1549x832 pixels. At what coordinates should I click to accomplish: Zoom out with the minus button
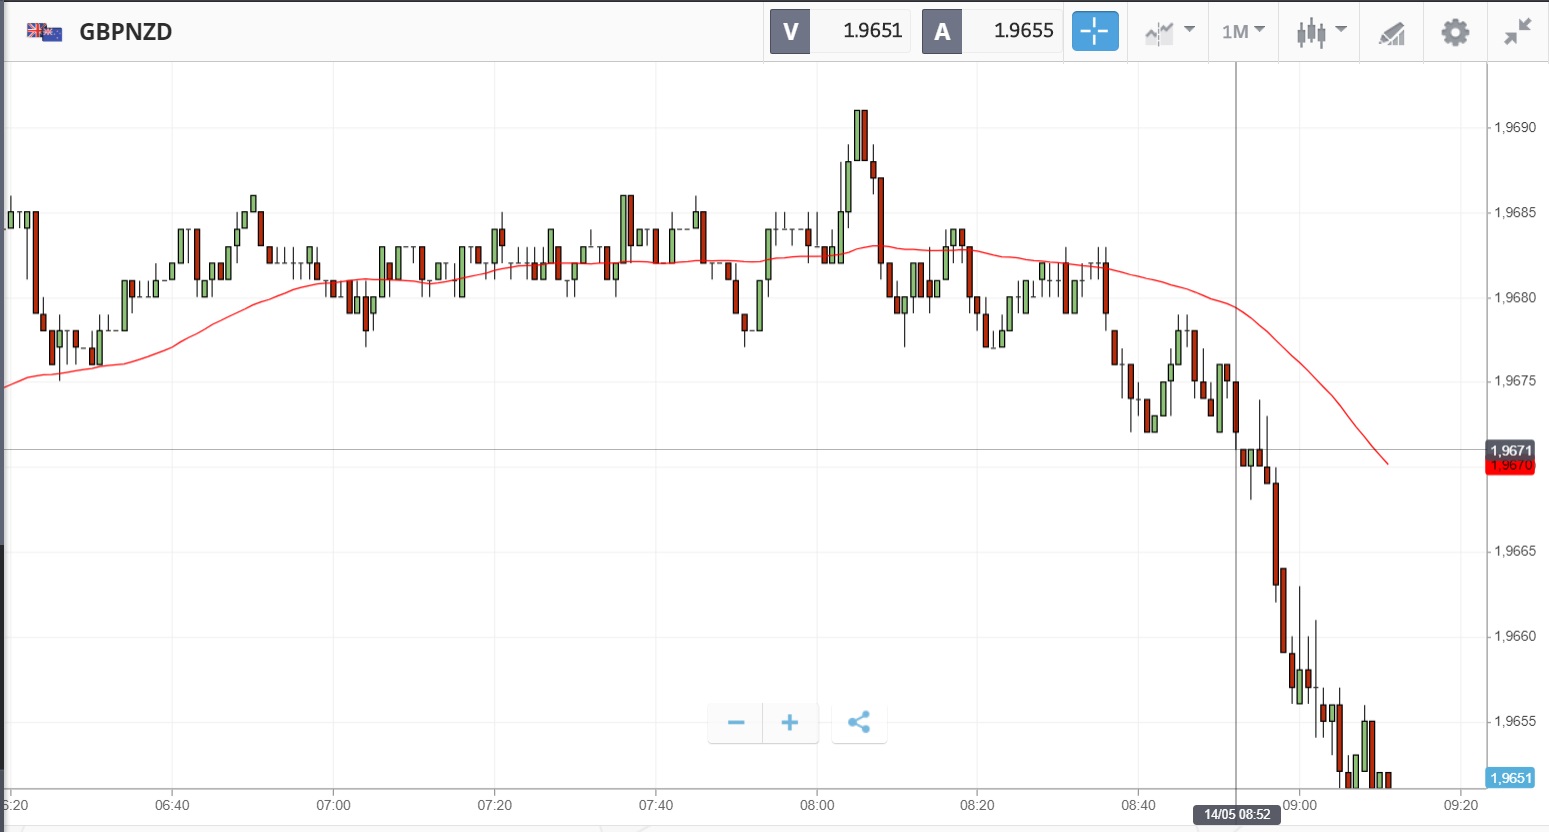[x=736, y=722]
